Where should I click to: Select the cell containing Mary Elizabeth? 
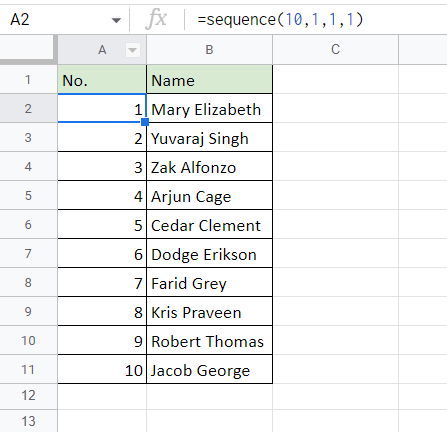pos(209,109)
